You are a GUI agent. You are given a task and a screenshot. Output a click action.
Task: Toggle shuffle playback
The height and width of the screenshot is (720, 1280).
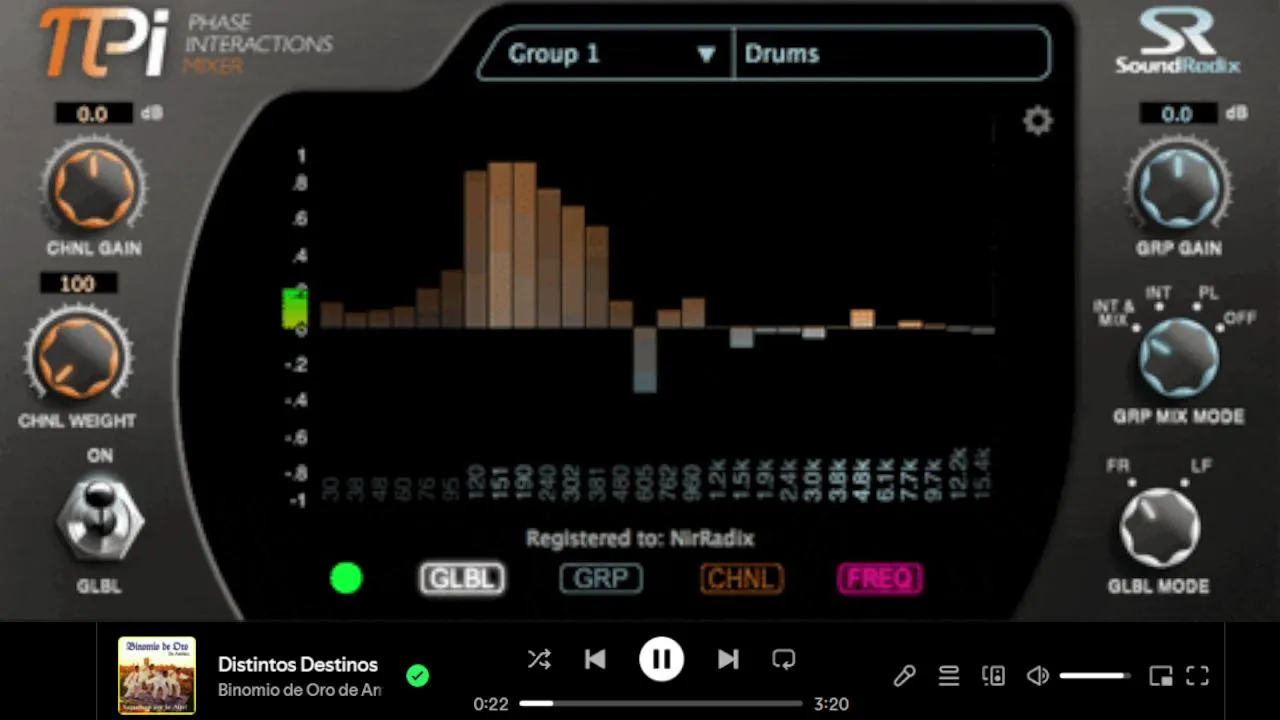tap(539, 659)
